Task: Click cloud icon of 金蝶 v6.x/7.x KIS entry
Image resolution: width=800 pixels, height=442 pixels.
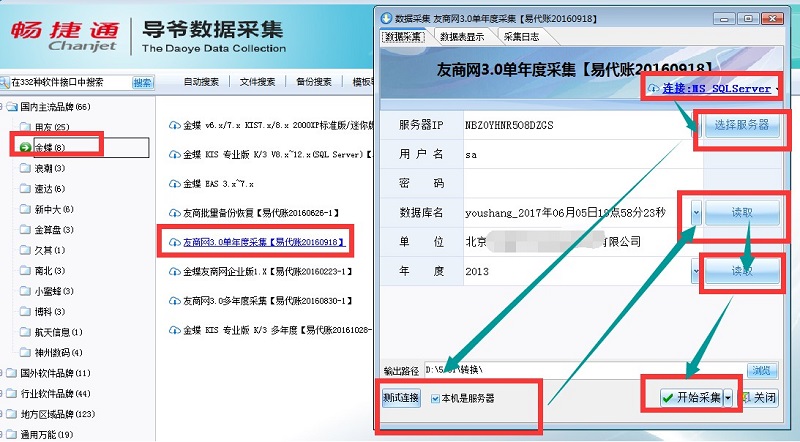Action: [174, 125]
